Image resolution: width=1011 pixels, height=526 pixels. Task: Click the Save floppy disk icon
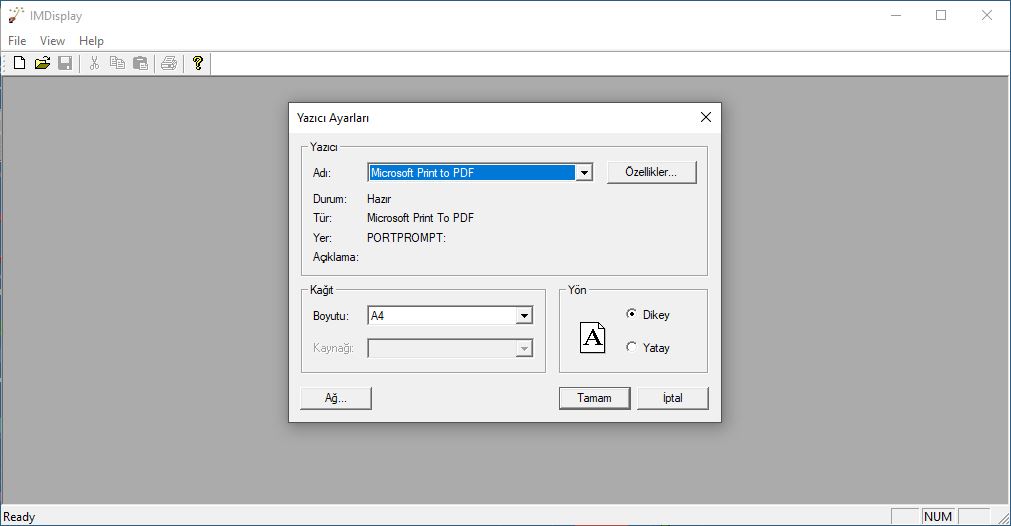tap(65, 63)
